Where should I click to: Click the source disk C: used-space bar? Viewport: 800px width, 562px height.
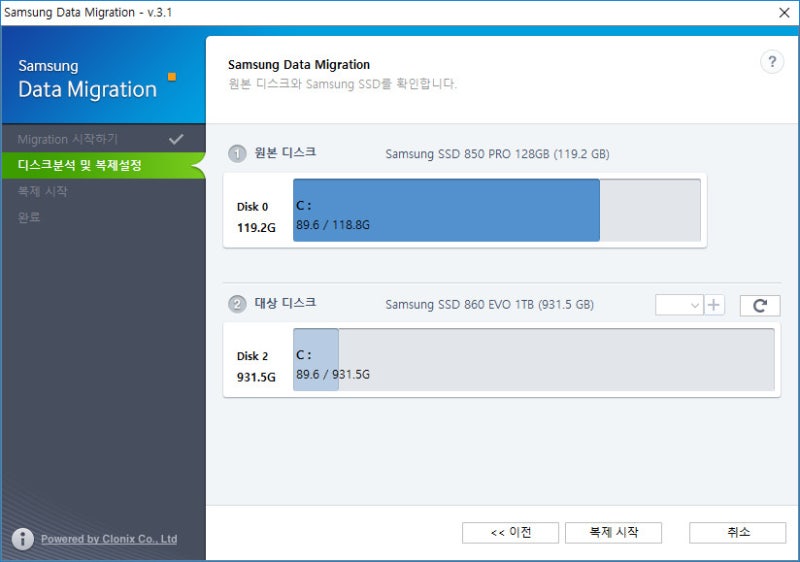(x=446, y=210)
